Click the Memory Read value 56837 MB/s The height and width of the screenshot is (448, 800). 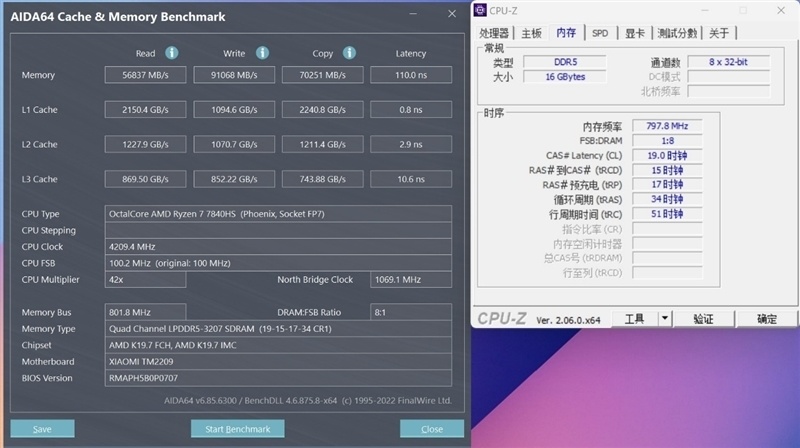coord(145,75)
